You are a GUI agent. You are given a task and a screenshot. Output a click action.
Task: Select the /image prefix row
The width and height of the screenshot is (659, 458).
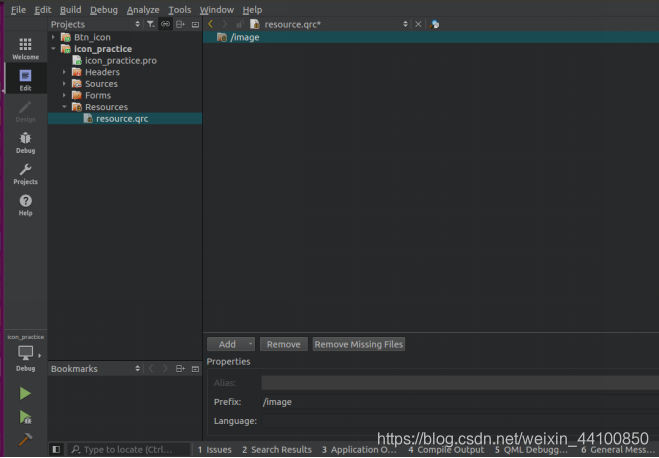(x=431, y=37)
